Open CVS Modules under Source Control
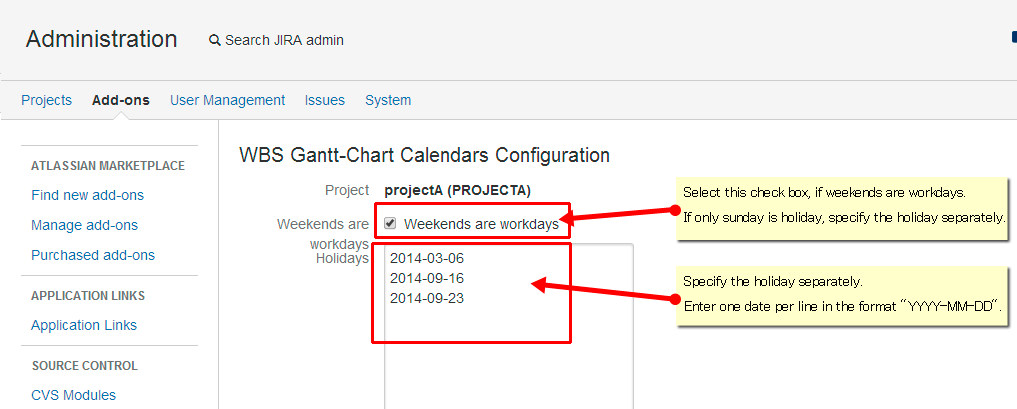The width and height of the screenshot is (1017, 409). (73, 395)
